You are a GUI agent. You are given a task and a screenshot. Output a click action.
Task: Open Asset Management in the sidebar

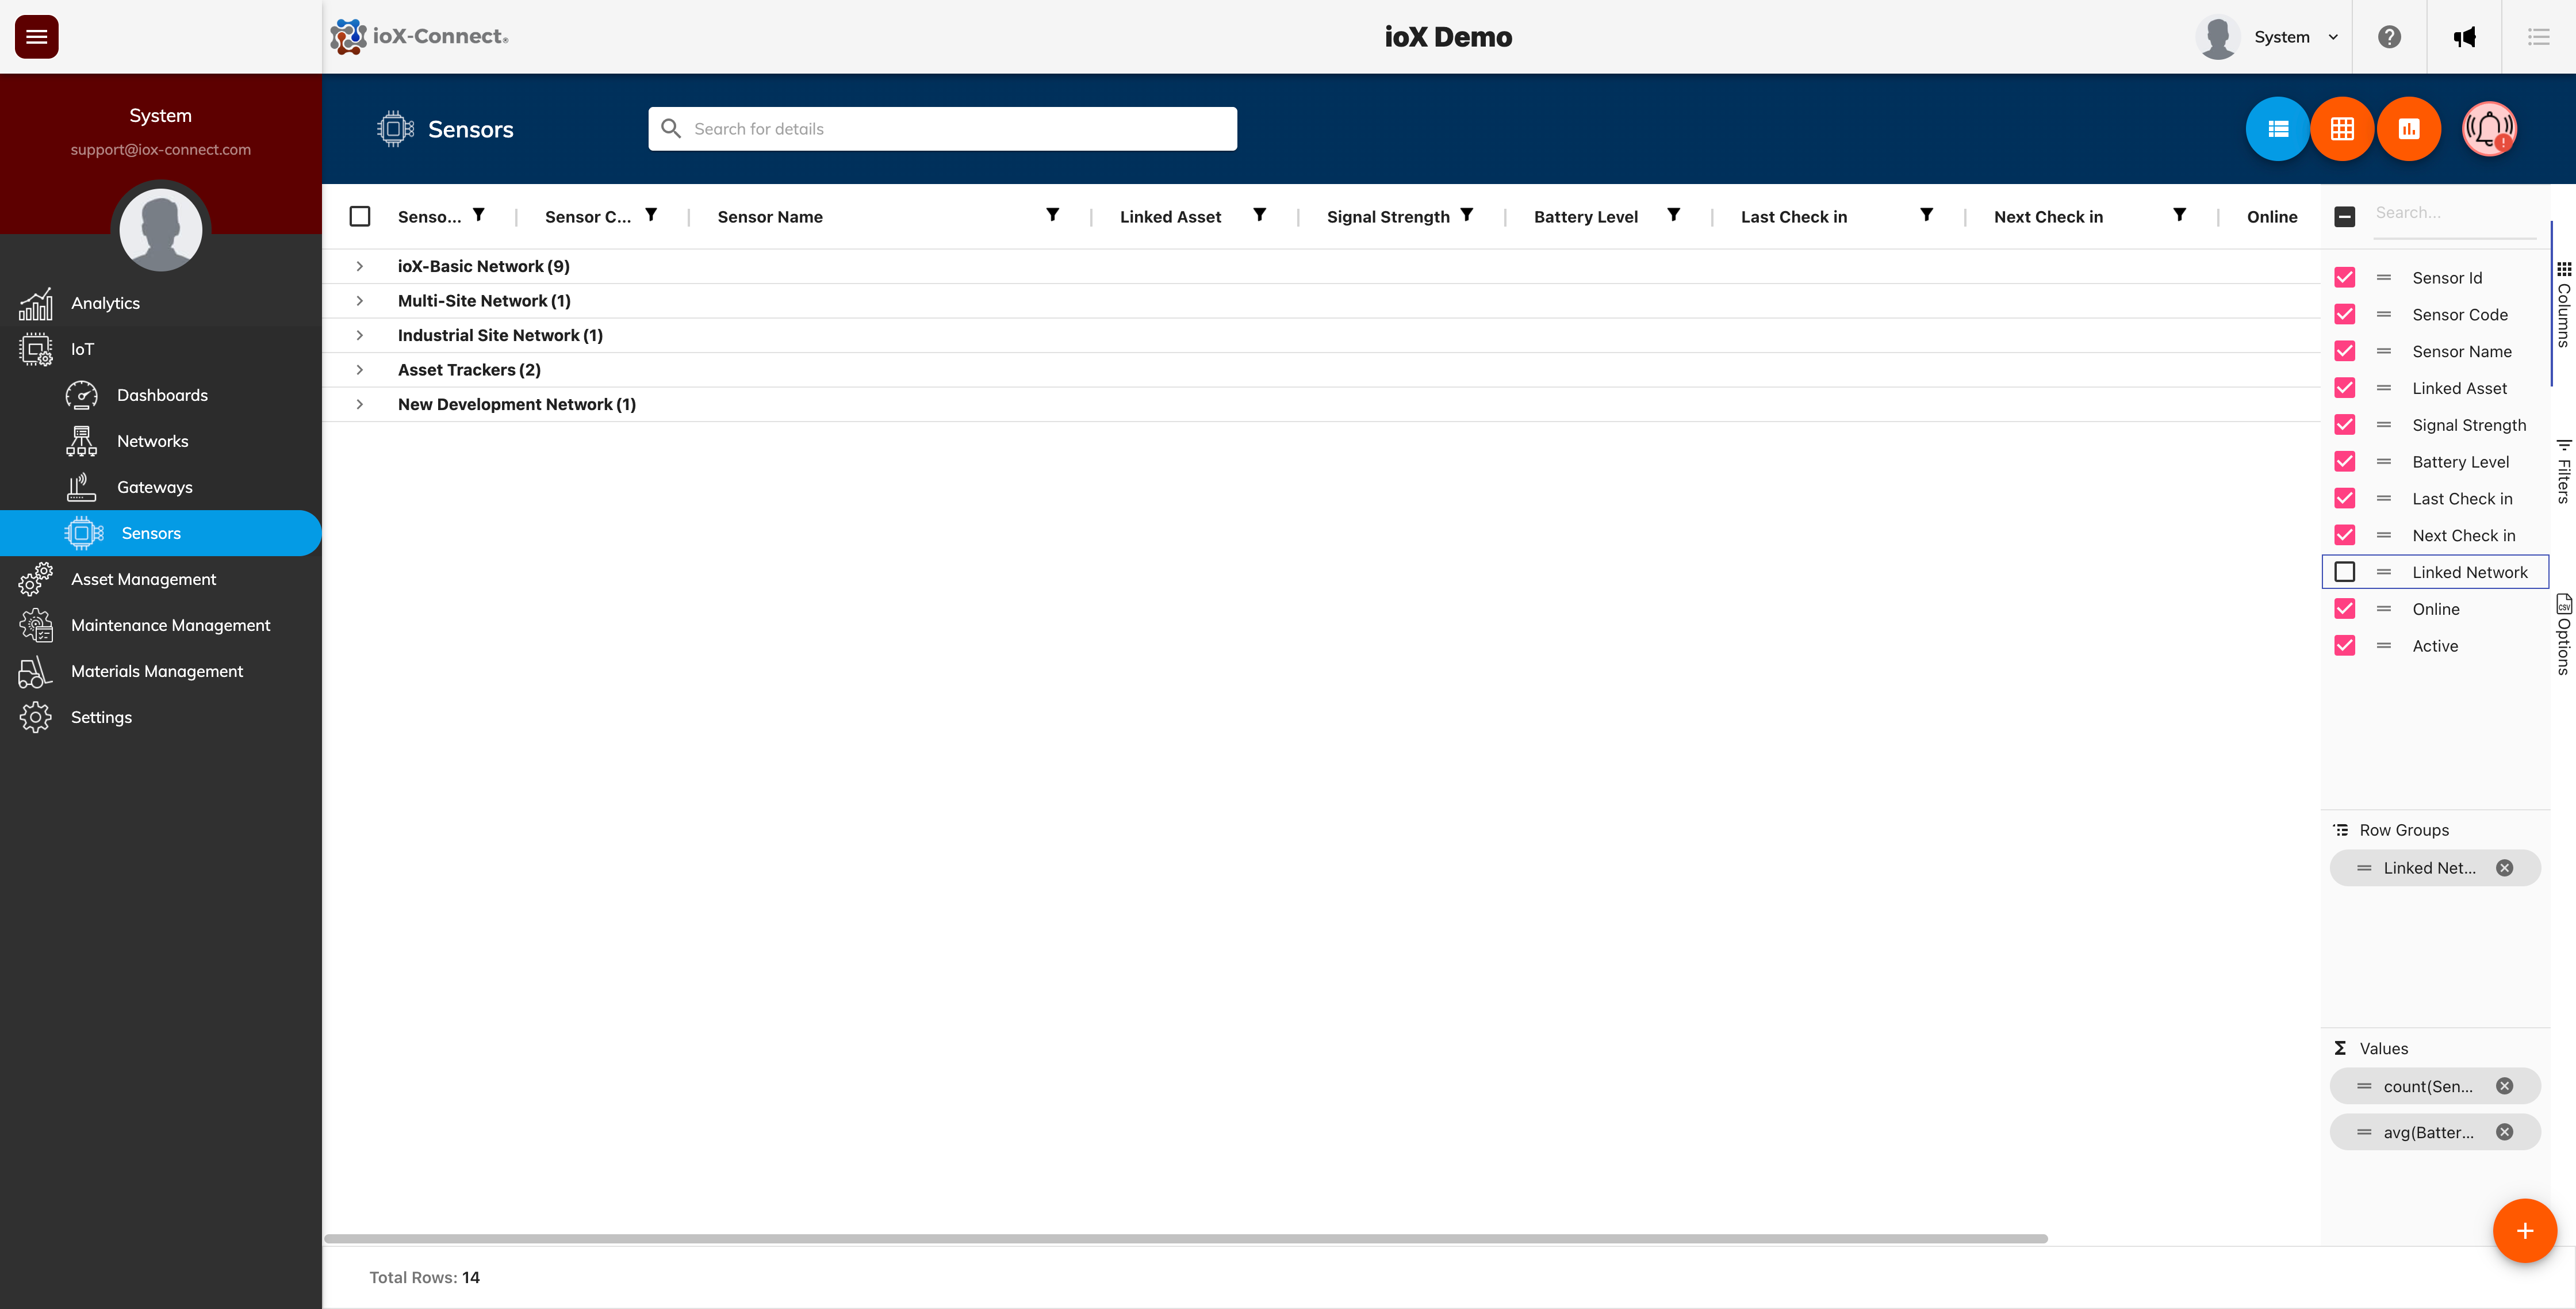(143, 579)
